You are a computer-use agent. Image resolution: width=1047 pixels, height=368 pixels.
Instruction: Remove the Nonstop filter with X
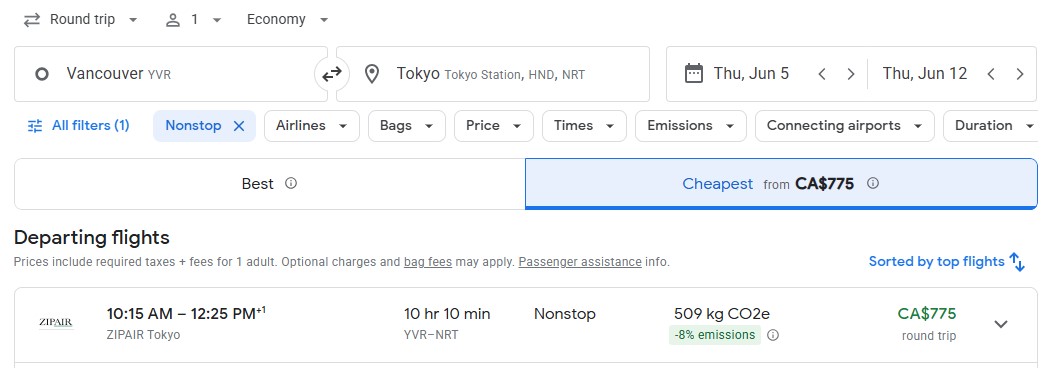[239, 126]
